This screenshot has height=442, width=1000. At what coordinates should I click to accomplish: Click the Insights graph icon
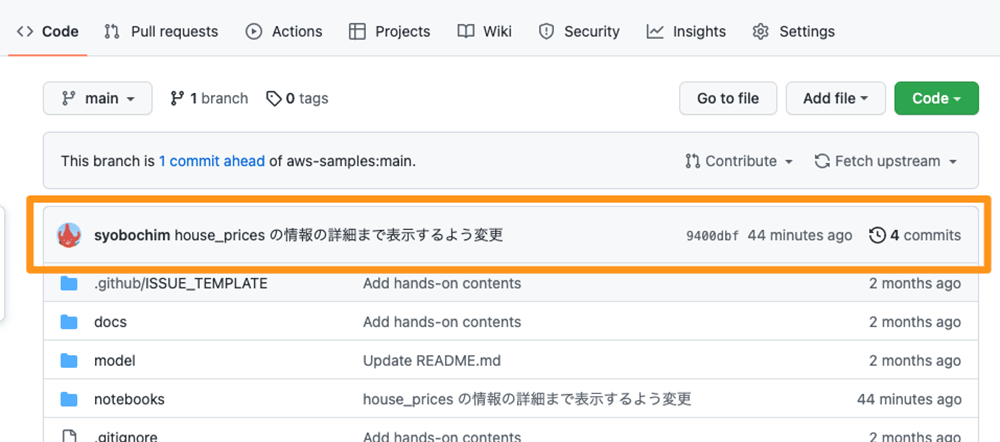(655, 31)
